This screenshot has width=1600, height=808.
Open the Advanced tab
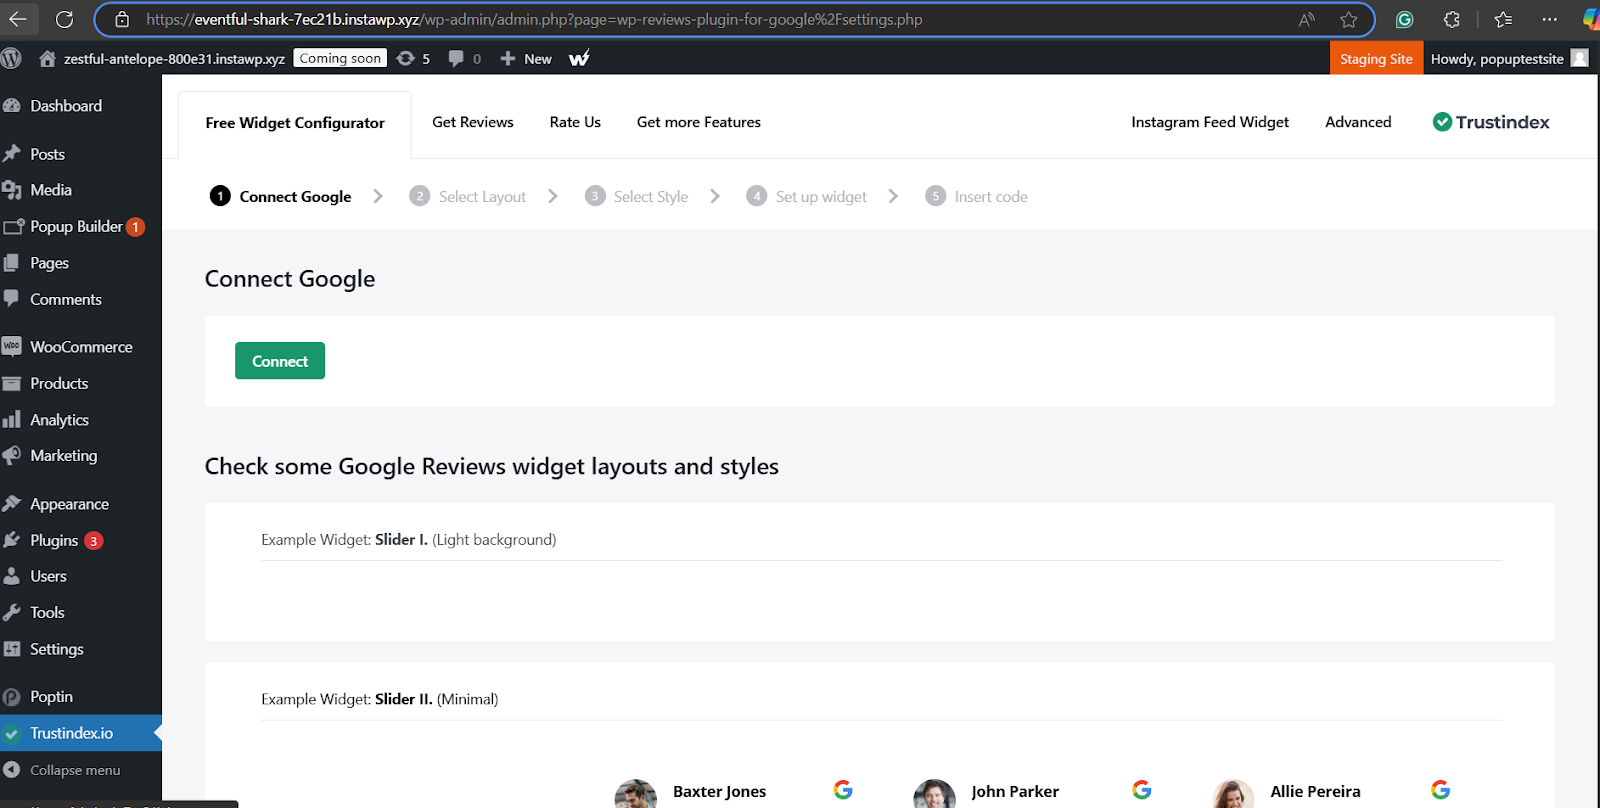pyautogui.click(x=1358, y=122)
